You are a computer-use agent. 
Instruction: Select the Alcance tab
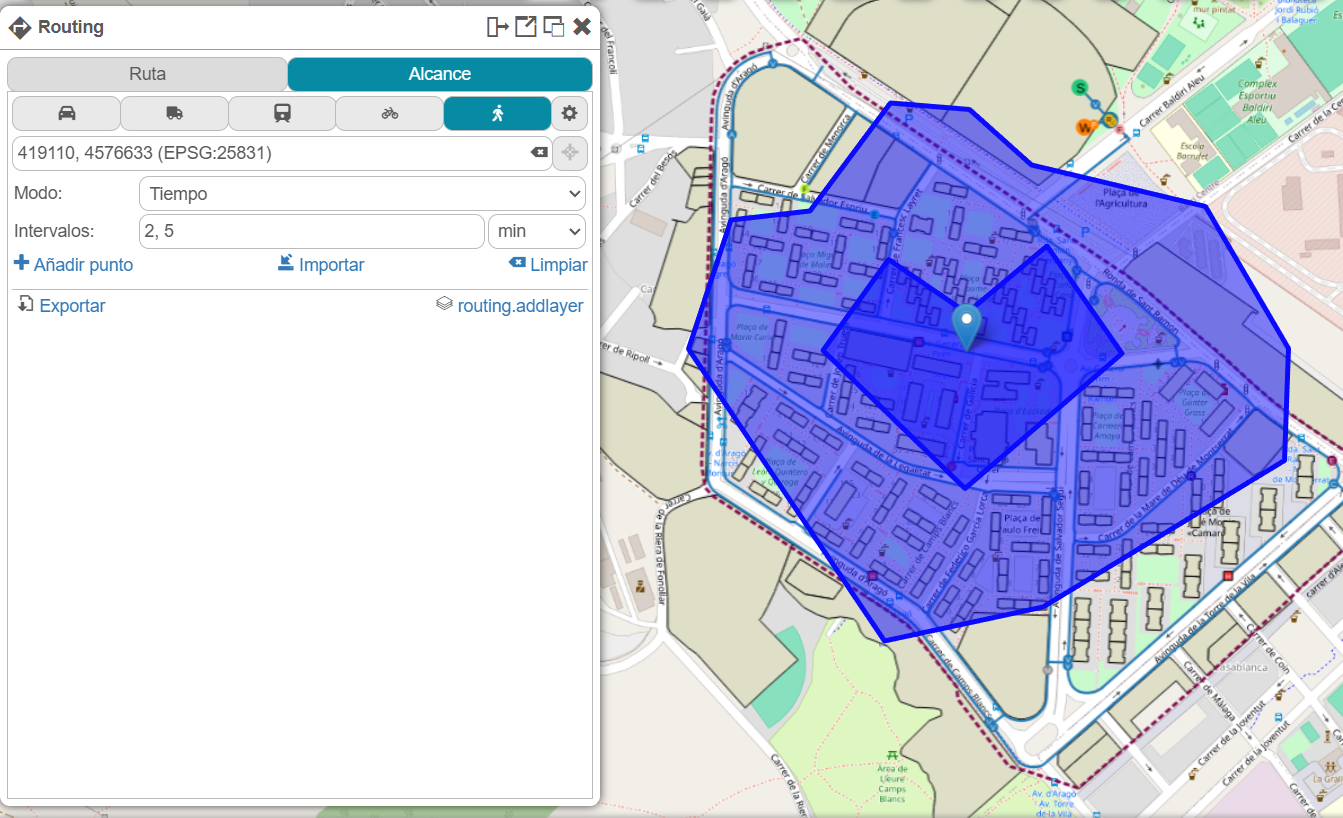point(439,74)
